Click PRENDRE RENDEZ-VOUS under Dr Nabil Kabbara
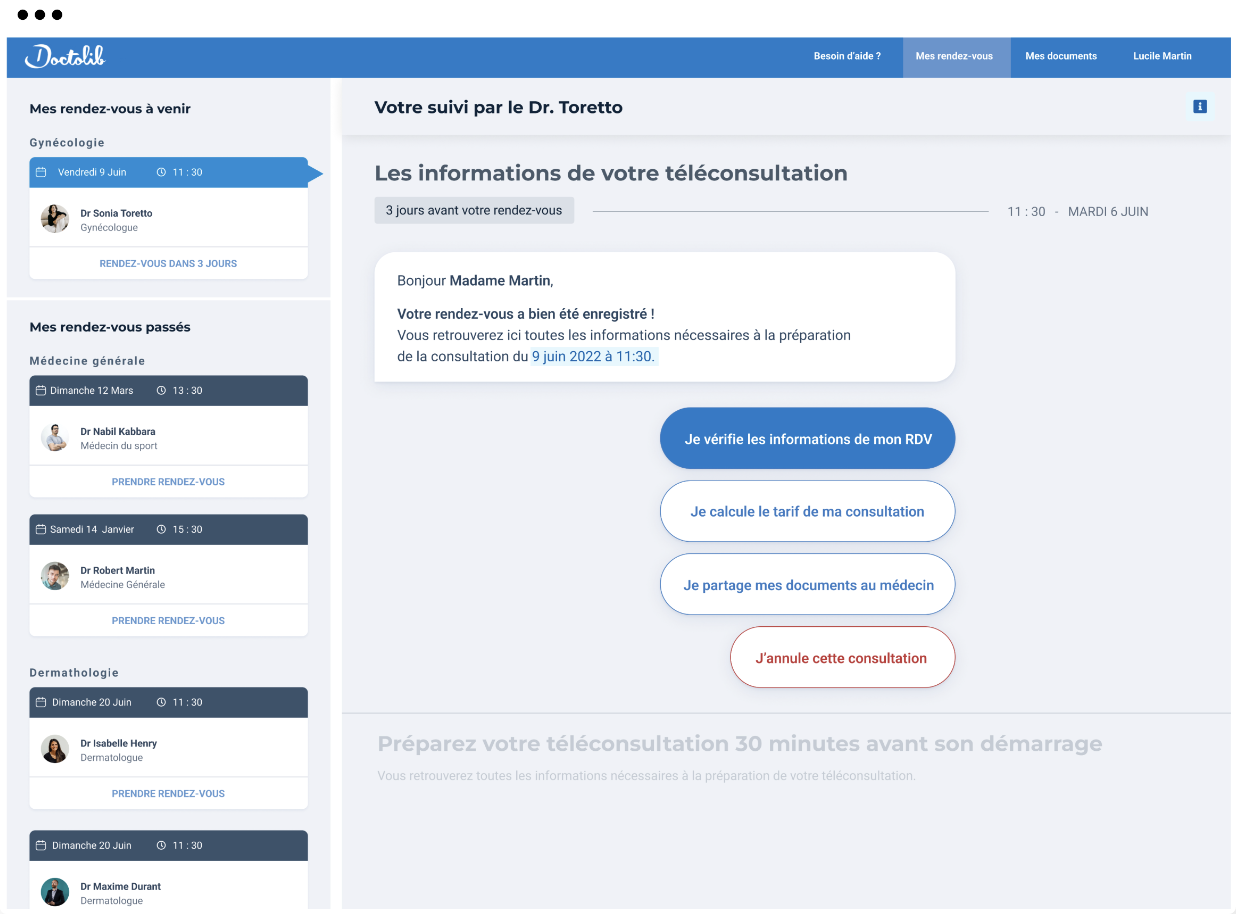The width and height of the screenshot is (1236, 914). pos(168,481)
